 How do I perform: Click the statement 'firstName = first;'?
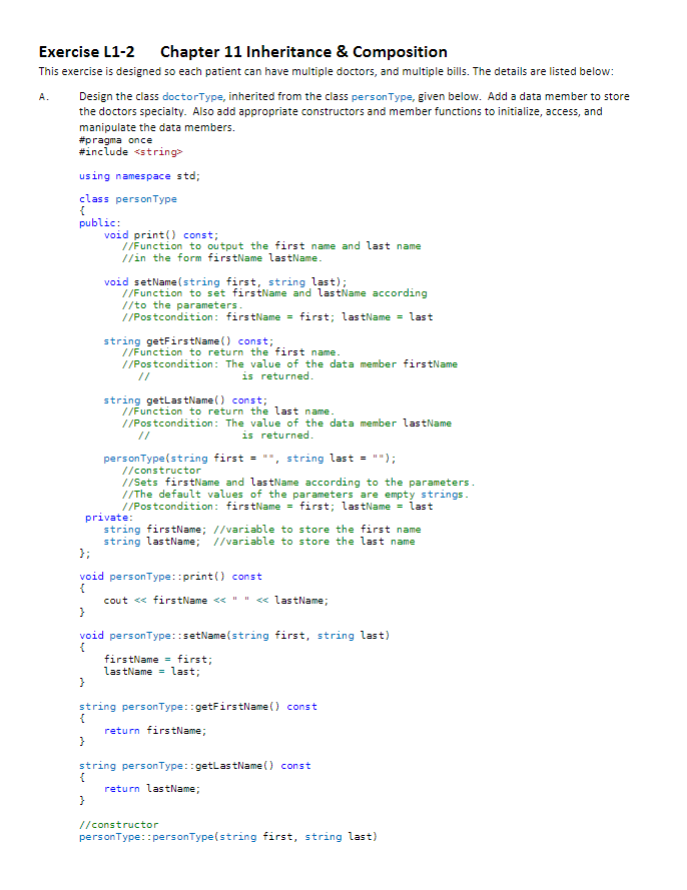pyautogui.click(x=158, y=660)
